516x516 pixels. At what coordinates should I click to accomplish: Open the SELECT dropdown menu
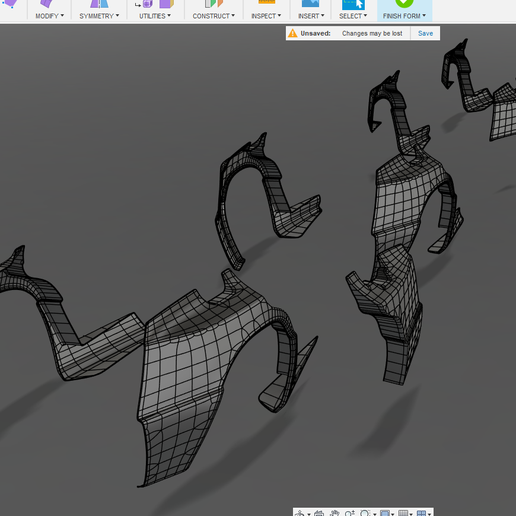pos(353,16)
